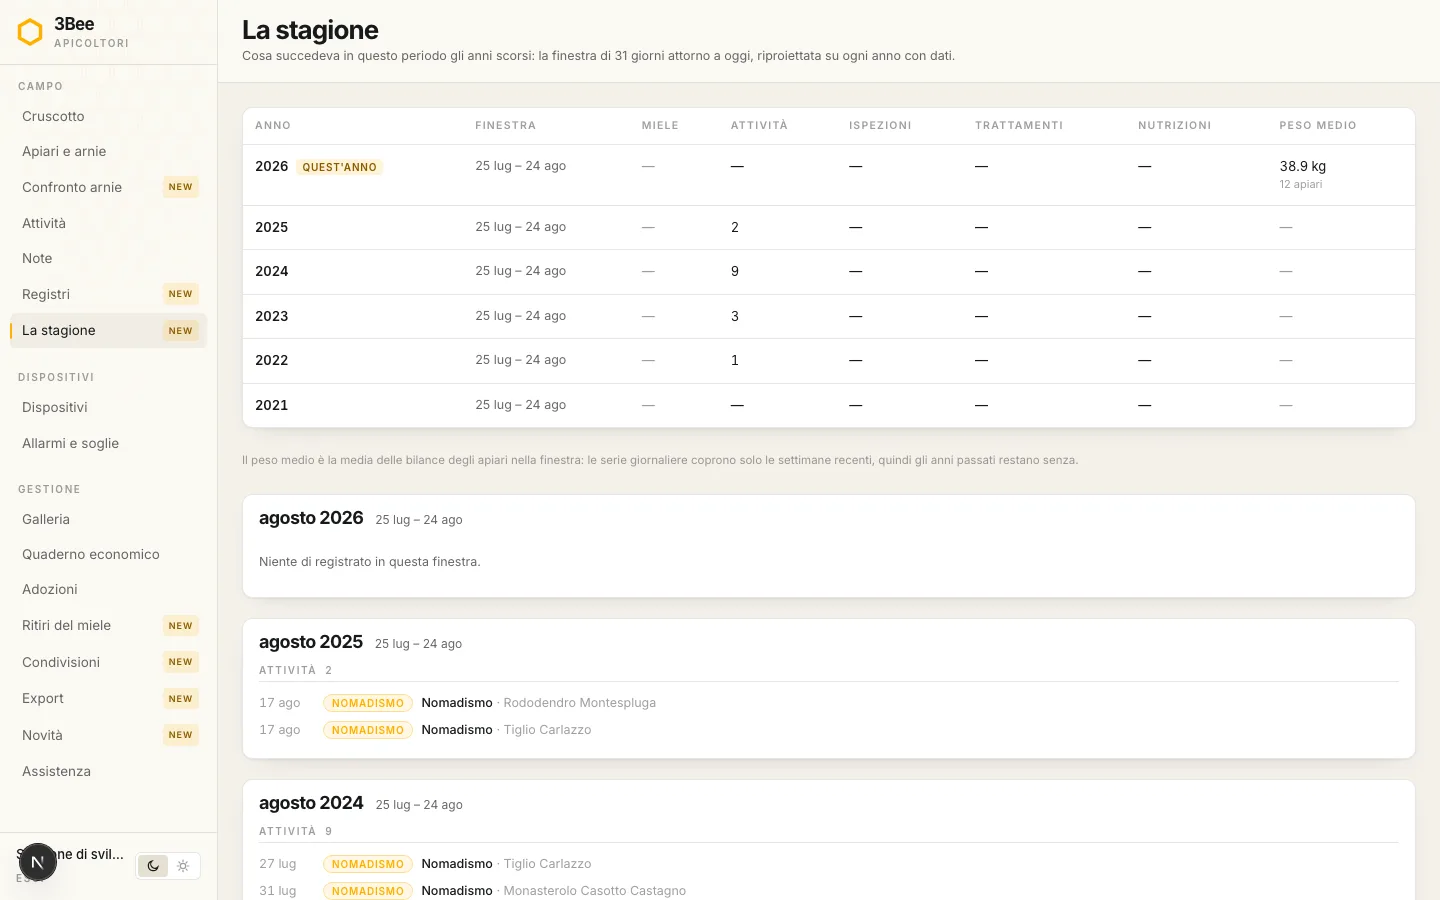Click NOMADISMO tag beside Tiglio Carlazzo, 17 ago
The height and width of the screenshot is (900, 1440).
pyautogui.click(x=368, y=730)
